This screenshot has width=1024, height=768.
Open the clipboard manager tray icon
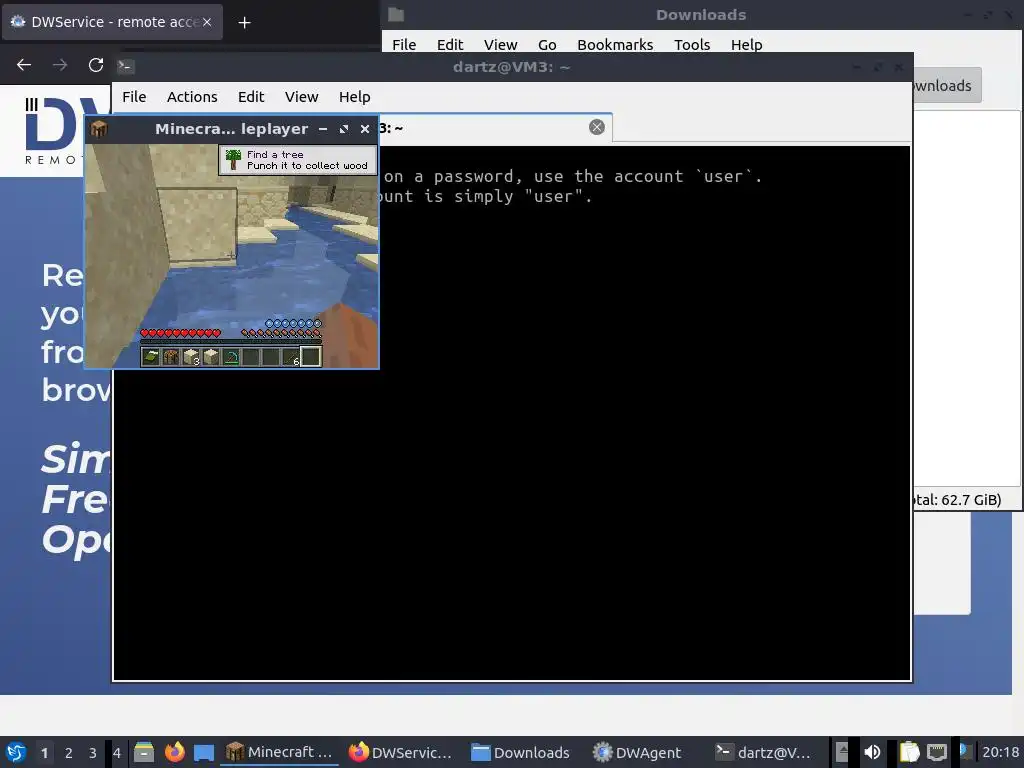click(x=909, y=752)
